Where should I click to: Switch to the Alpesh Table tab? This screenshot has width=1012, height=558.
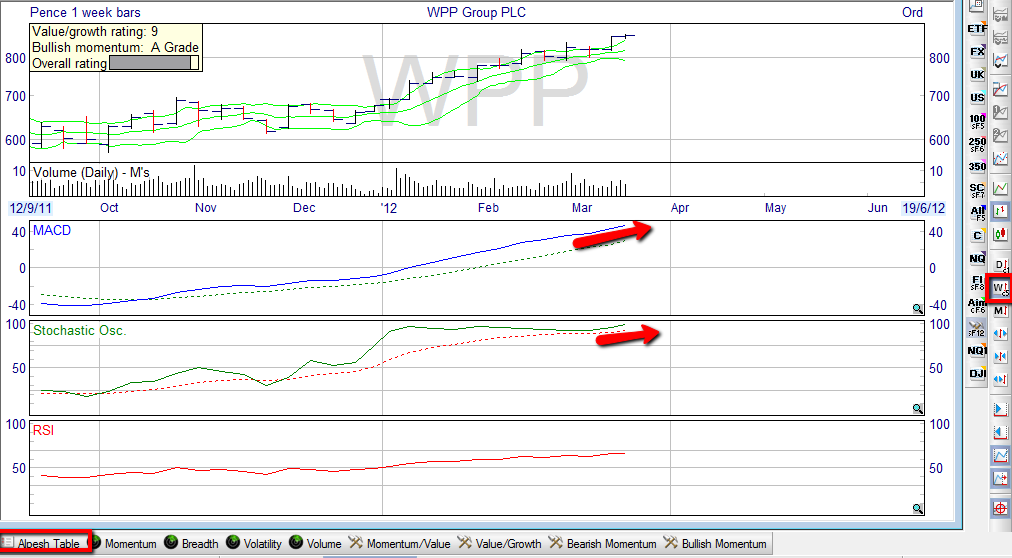(44, 543)
